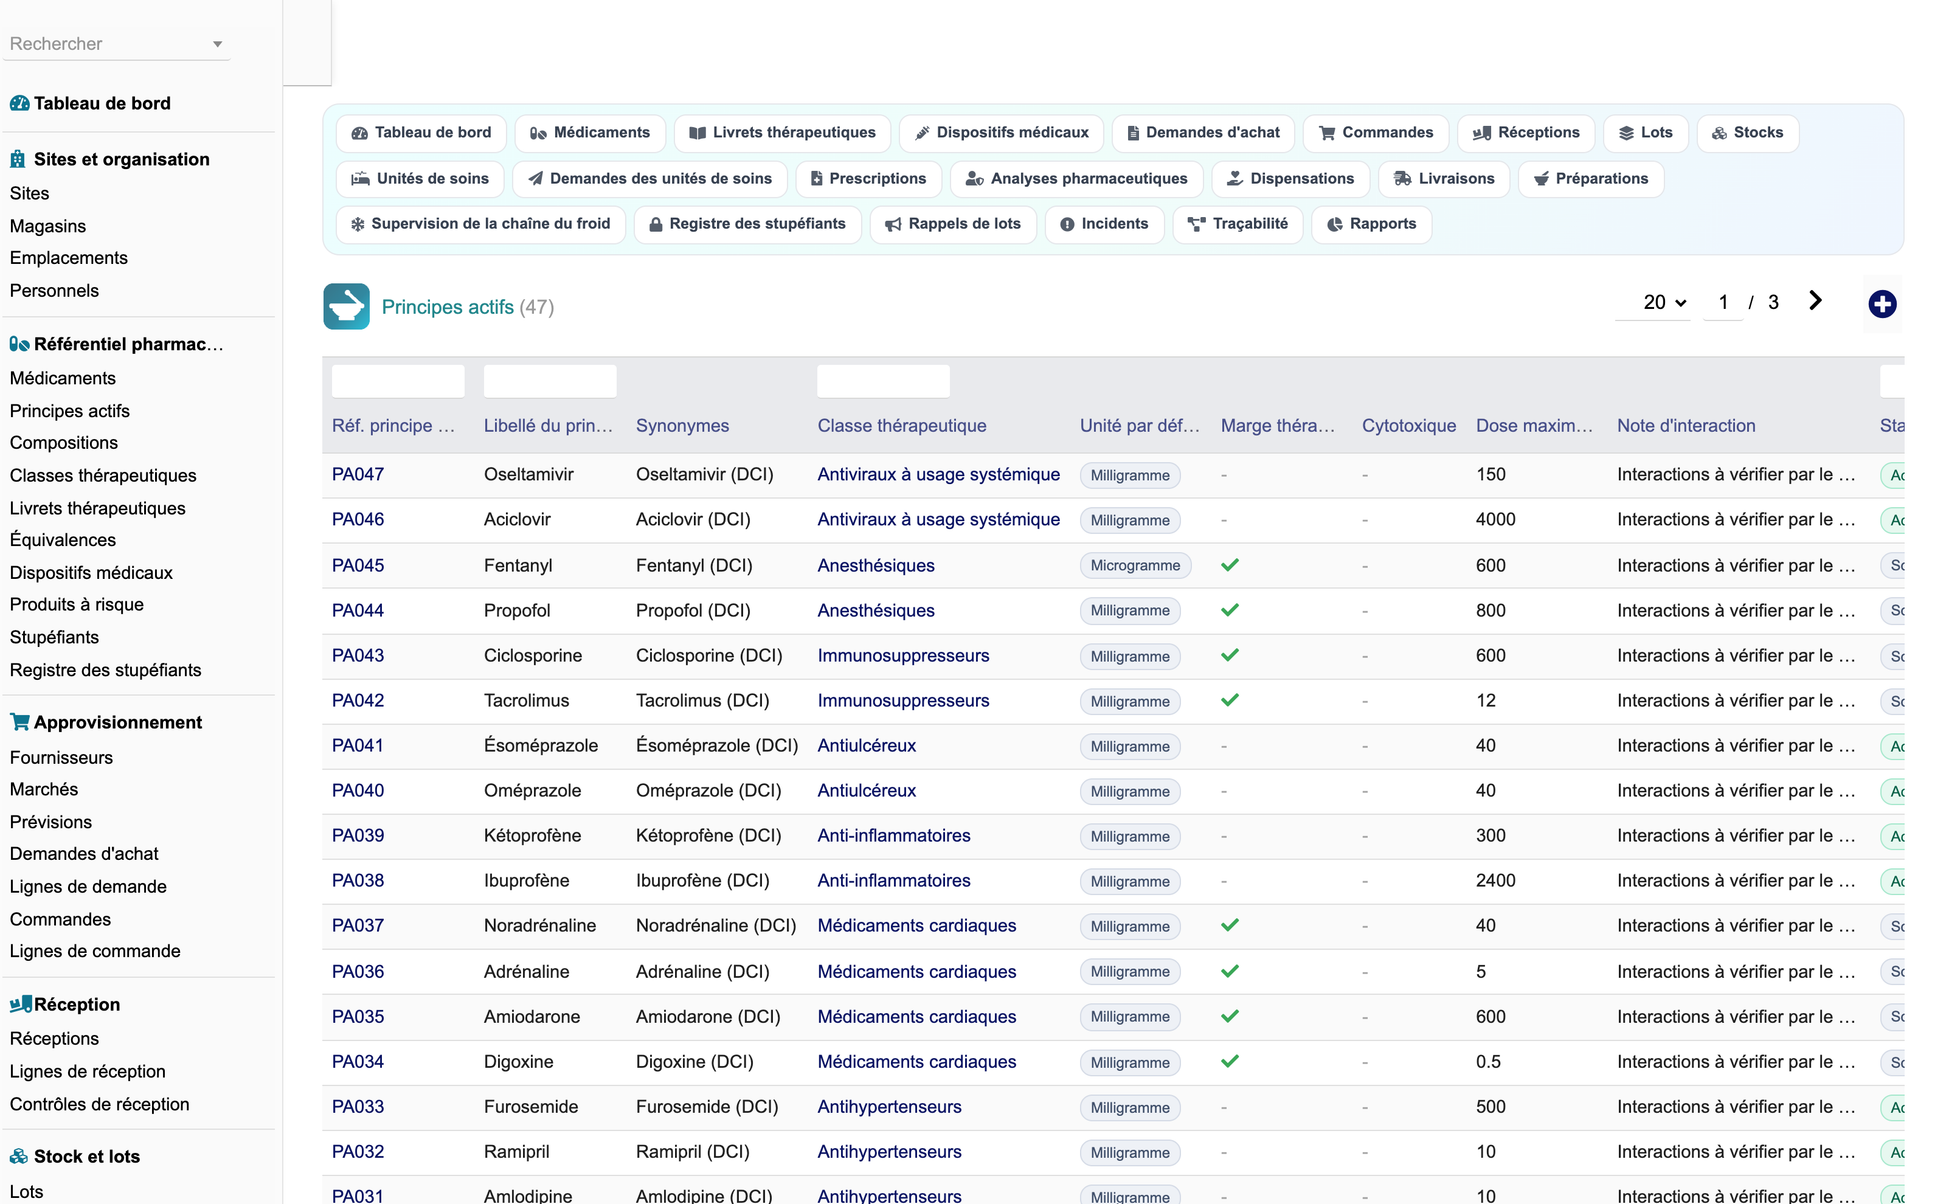Open record PA045 link

click(x=358, y=566)
